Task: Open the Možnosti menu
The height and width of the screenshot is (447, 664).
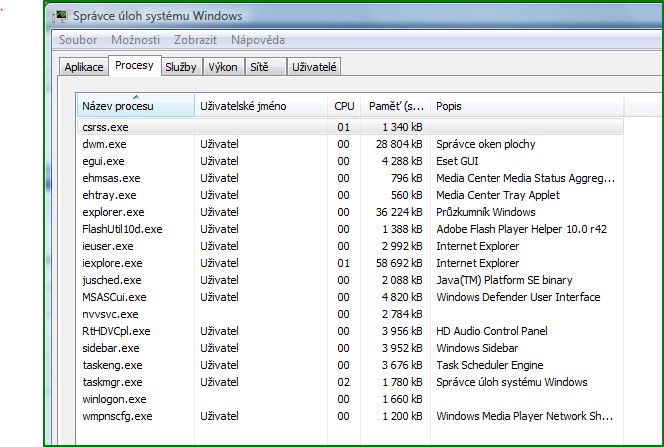Action: click(x=138, y=40)
